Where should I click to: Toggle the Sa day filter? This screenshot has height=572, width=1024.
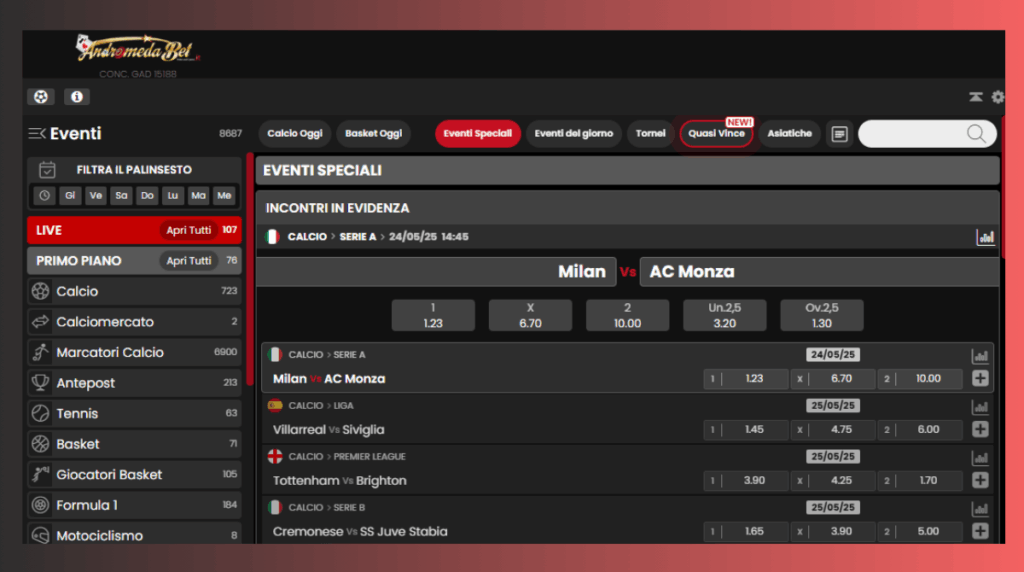click(121, 196)
